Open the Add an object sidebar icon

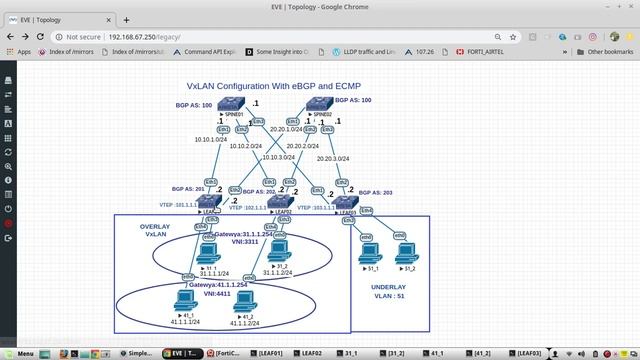click(8, 80)
